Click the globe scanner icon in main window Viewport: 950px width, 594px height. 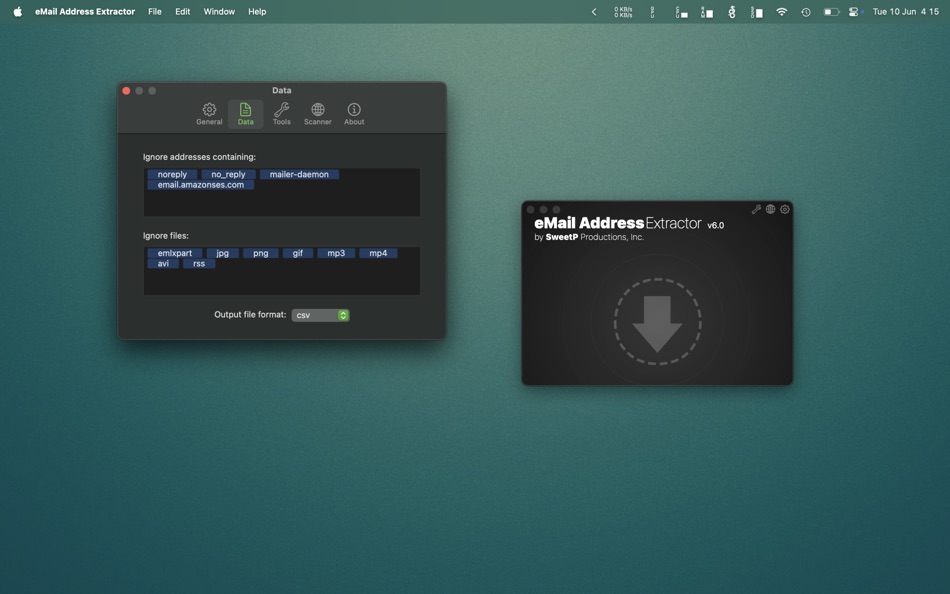pos(770,209)
